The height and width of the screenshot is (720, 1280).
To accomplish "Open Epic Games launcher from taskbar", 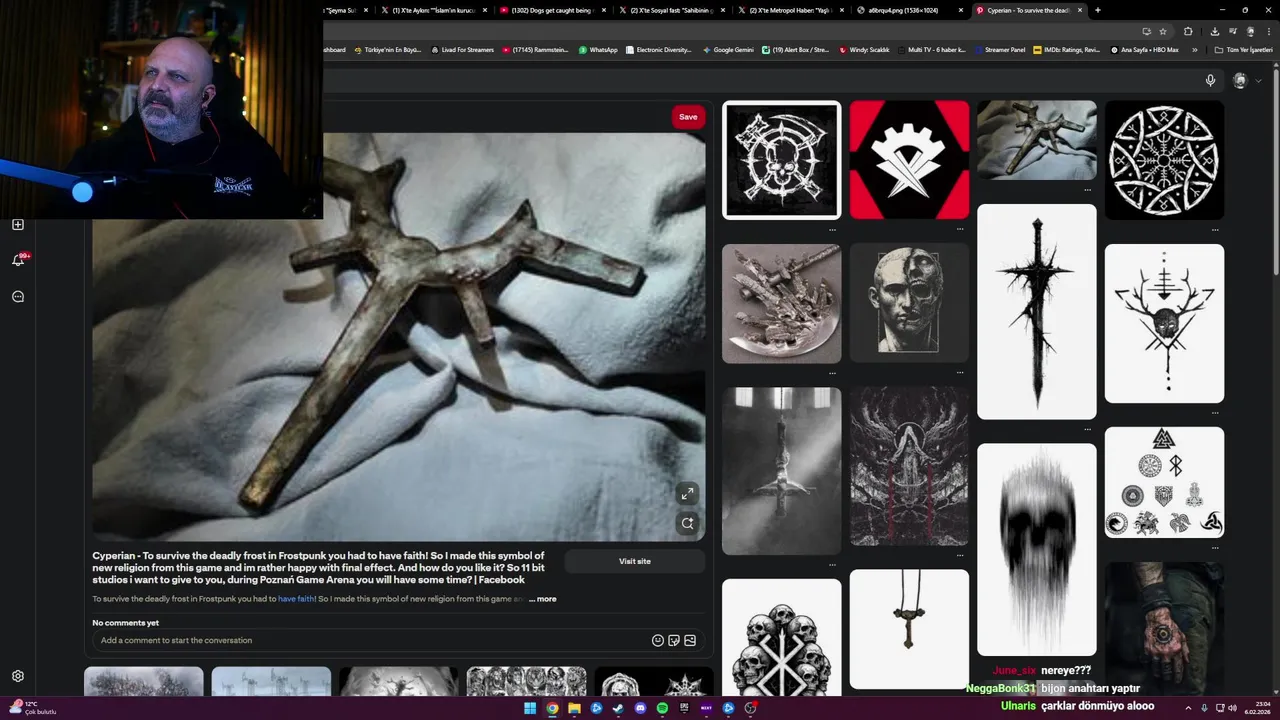I will tap(684, 708).
